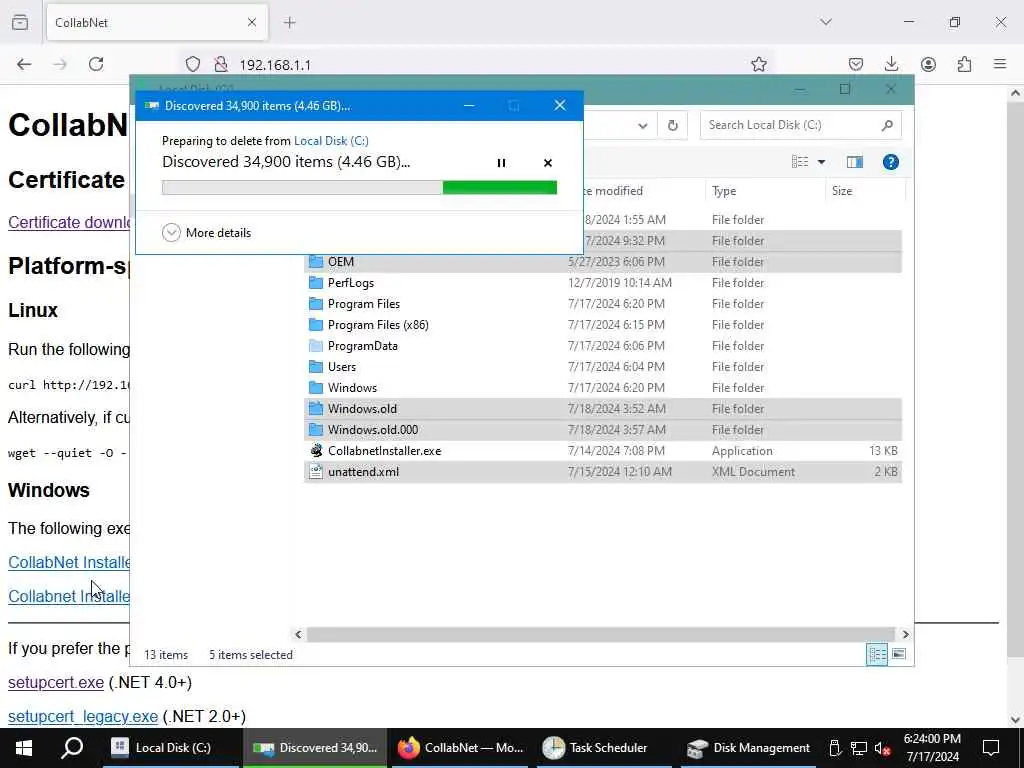Open the list all tabs dropdown
The image size is (1024, 768).
[x=826, y=22]
